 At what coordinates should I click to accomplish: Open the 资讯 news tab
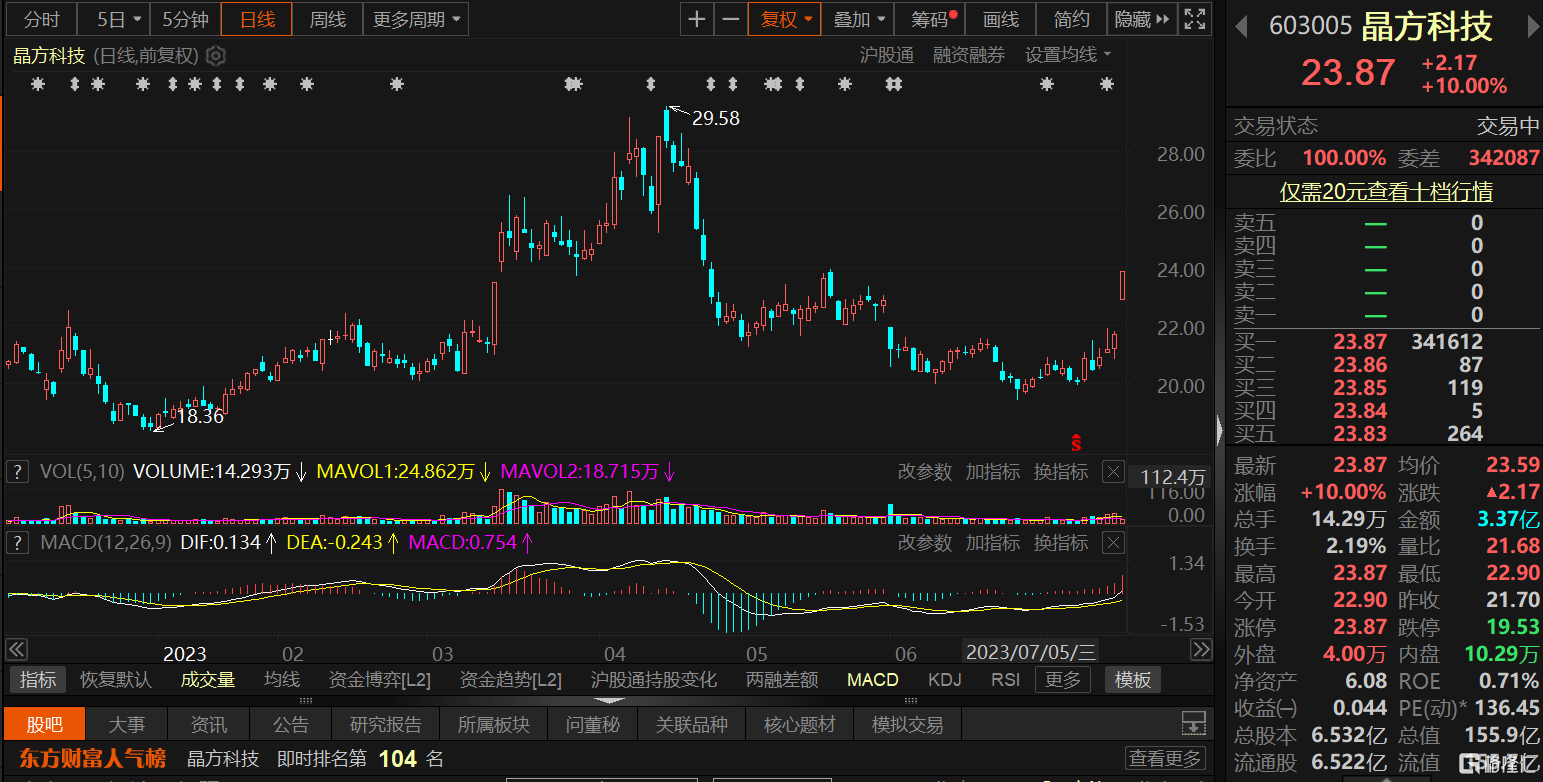click(209, 724)
